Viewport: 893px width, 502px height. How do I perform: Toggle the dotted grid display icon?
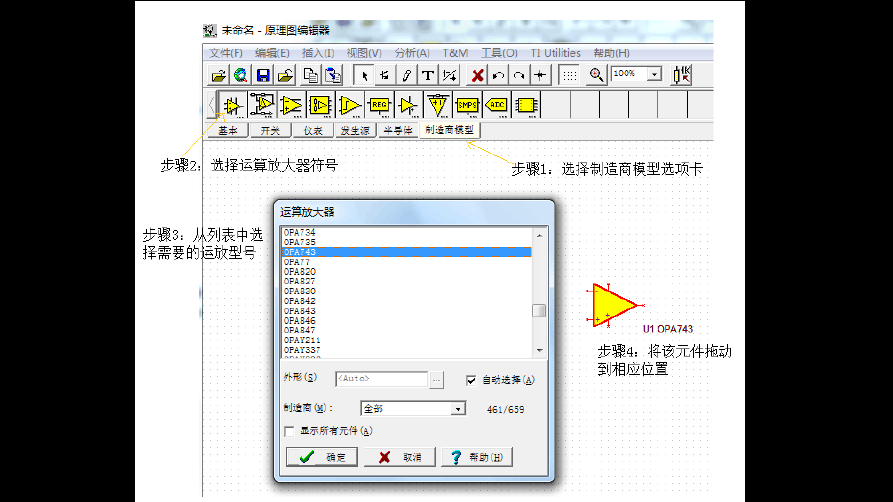point(569,75)
